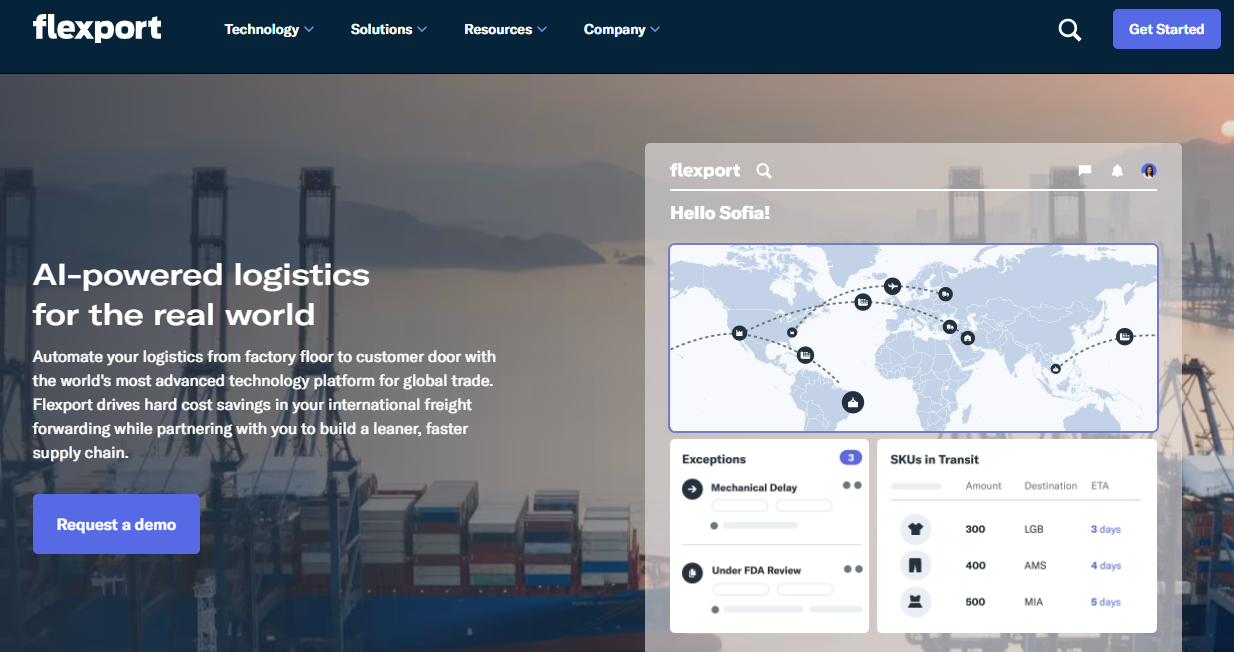1234x652 pixels.
Task: Open the Company nav item
Action: pos(615,30)
